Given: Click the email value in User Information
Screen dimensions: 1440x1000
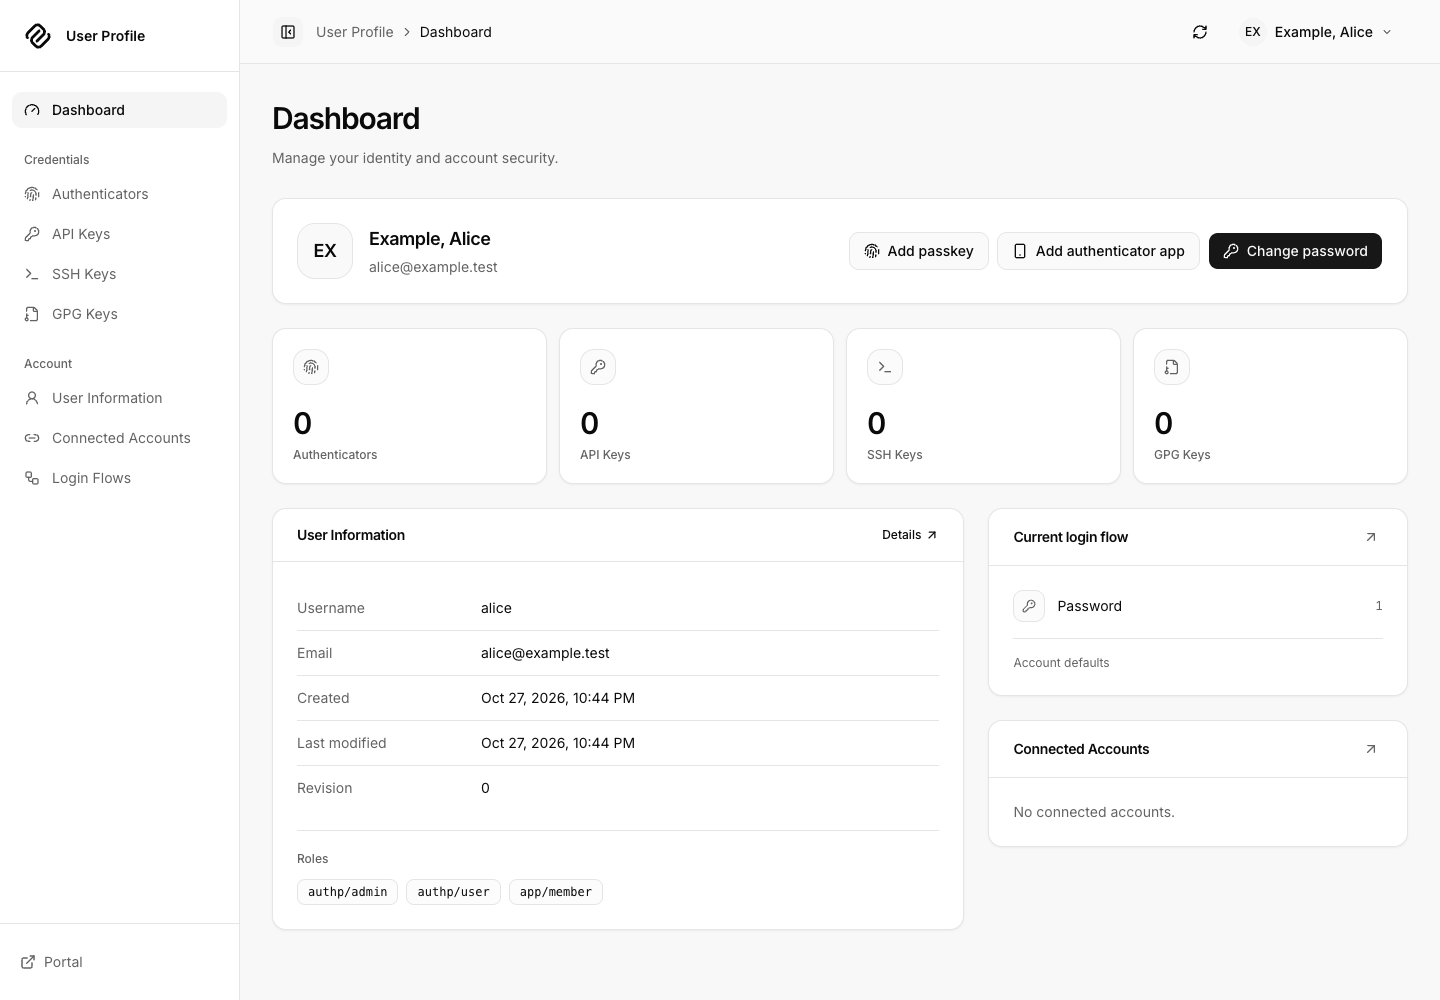Looking at the screenshot, I should point(545,653).
